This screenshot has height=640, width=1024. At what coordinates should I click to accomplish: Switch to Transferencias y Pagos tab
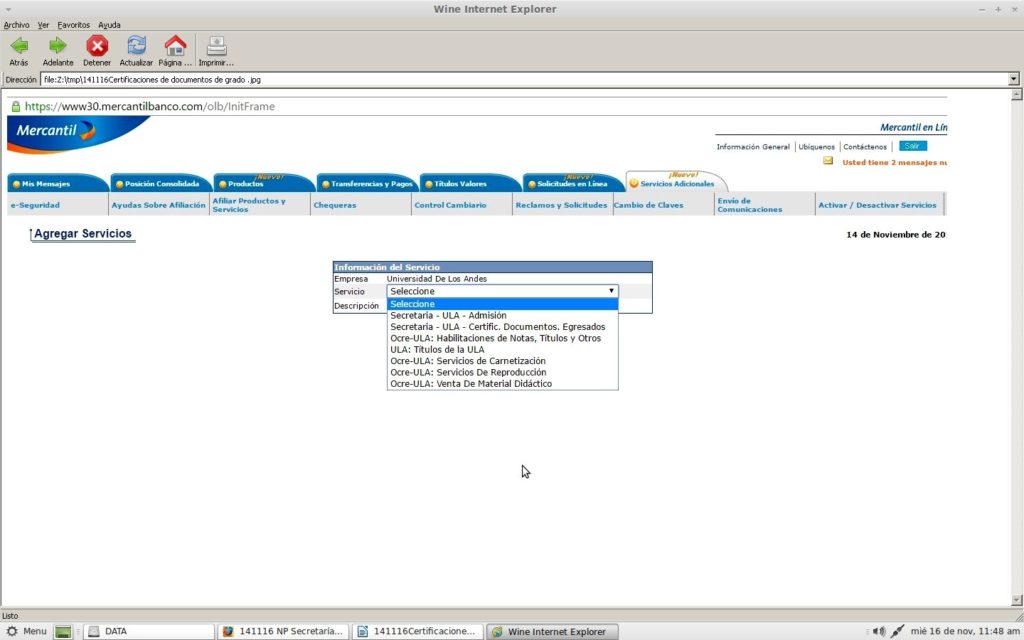[x=368, y=184]
